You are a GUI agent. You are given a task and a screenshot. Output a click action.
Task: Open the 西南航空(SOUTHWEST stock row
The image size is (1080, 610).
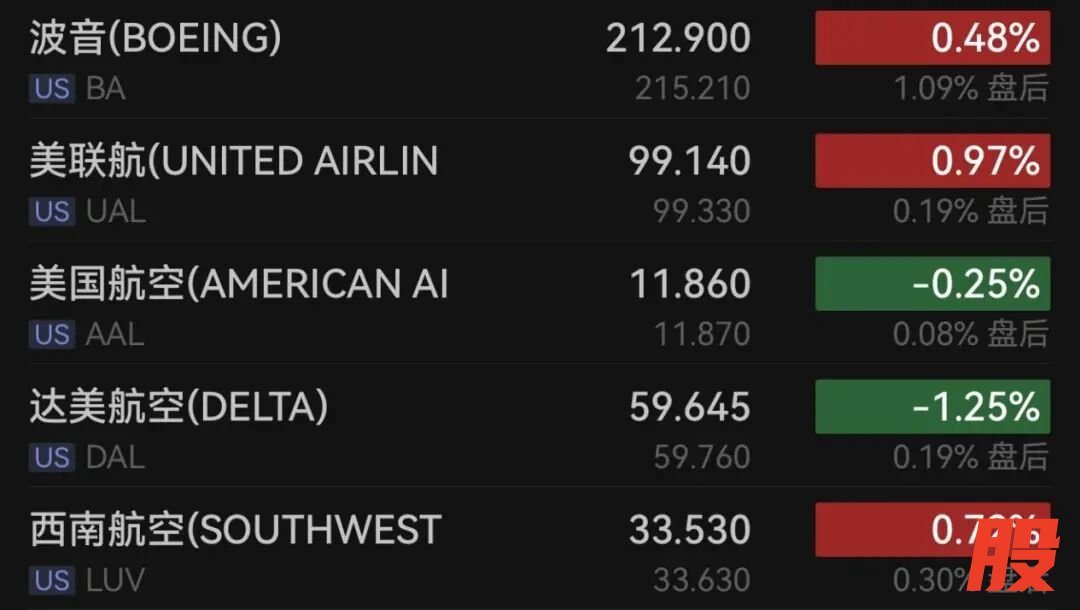pos(235,529)
